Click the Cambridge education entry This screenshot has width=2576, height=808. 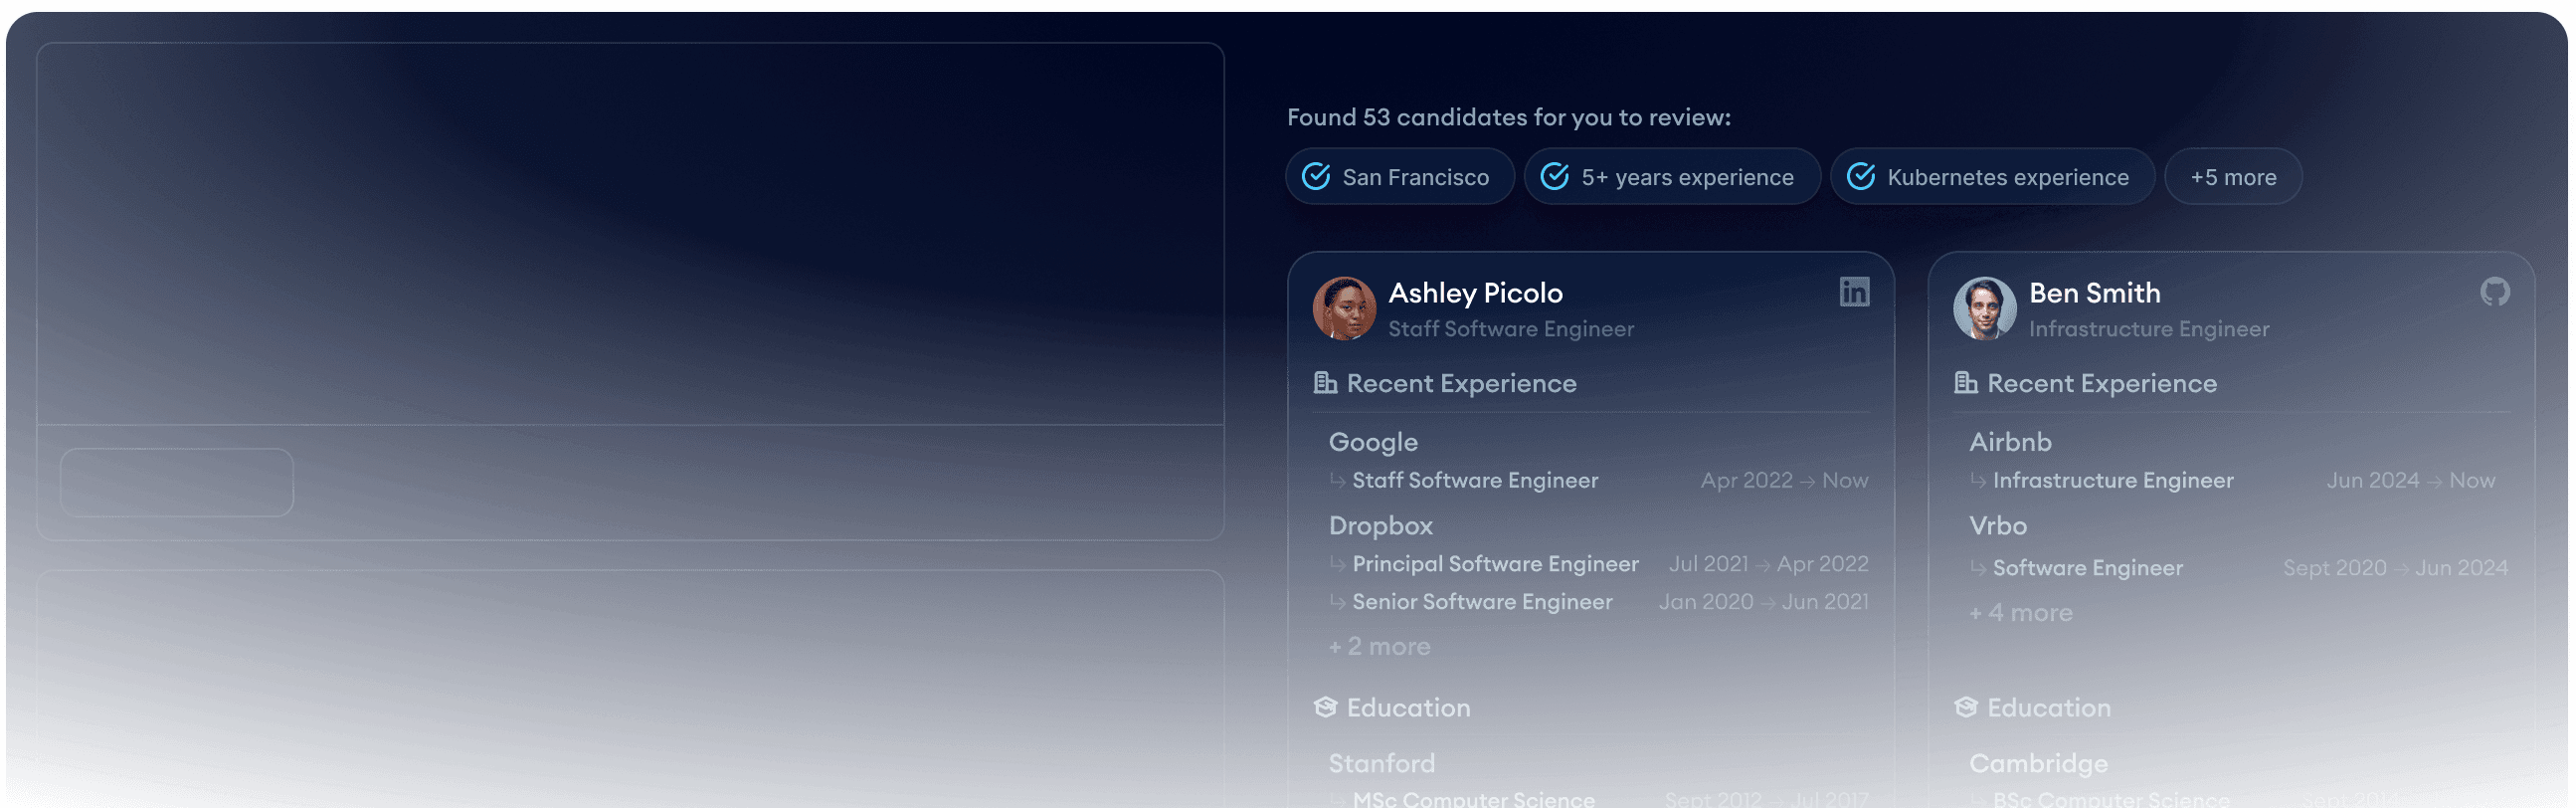[x=2038, y=764]
